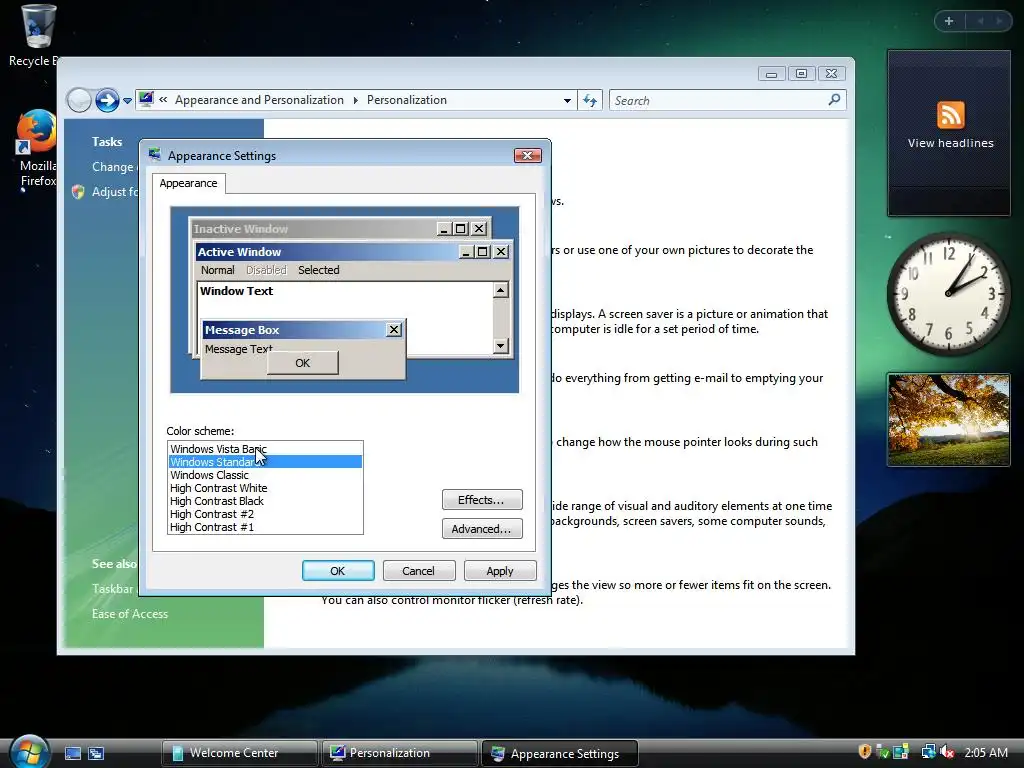Switch to Personalization taskbar button
Viewport: 1024px width, 768px height.
[x=399, y=753]
